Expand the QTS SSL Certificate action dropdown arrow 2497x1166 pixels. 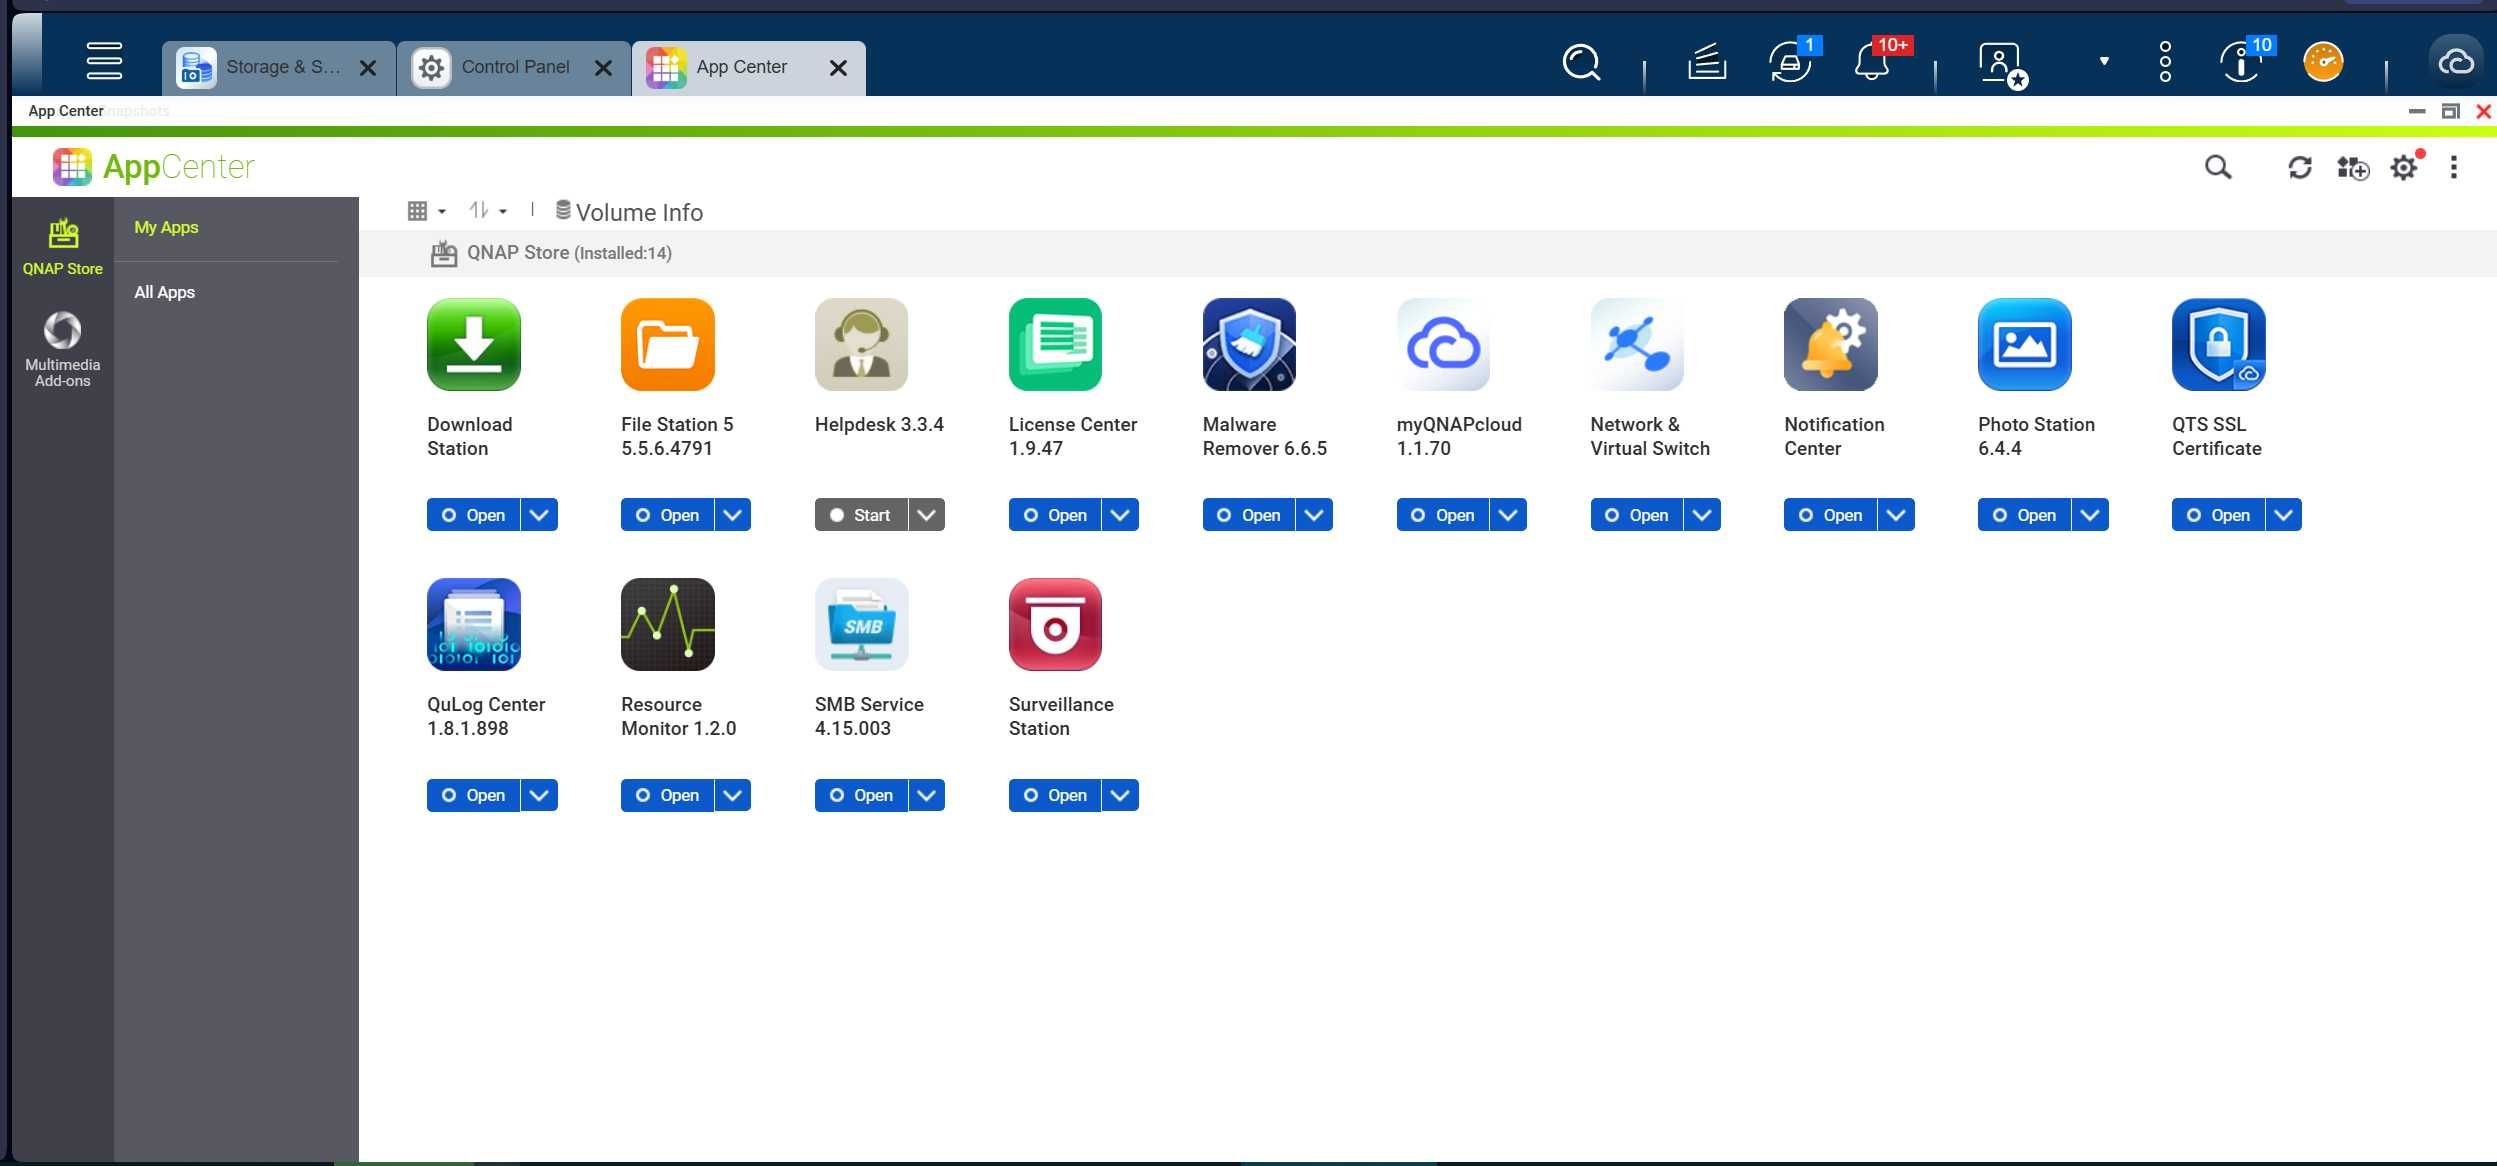click(x=2284, y=515)
